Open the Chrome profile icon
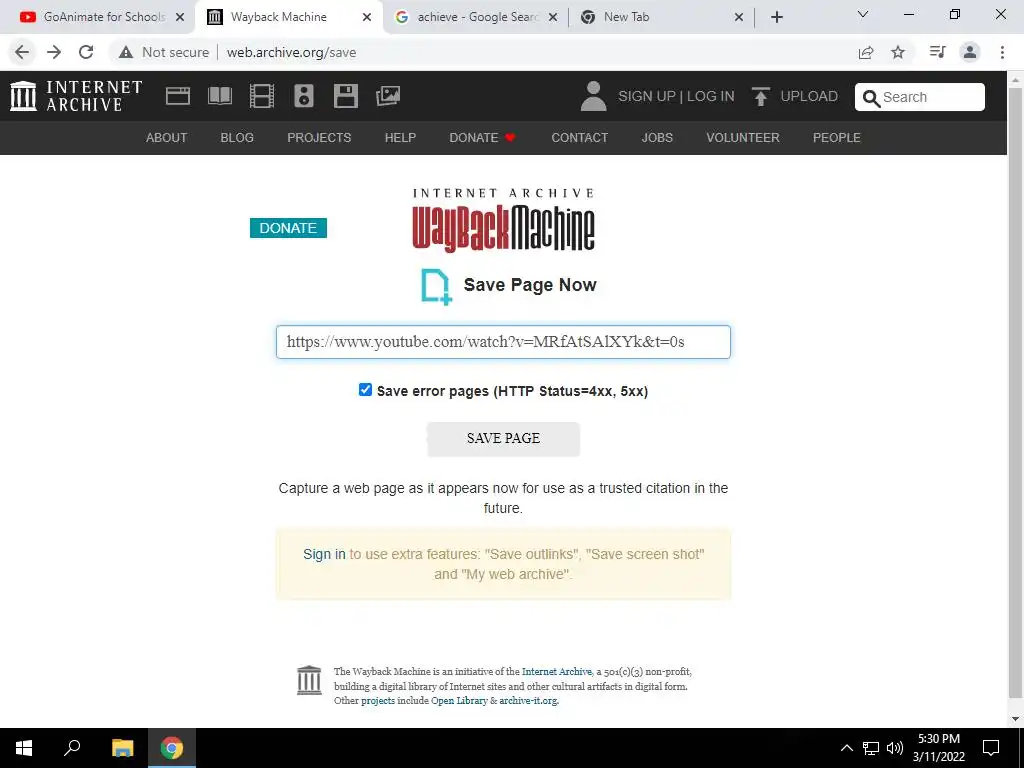Image resolution: width=1024 pixels, height=768 pixels. pos(970,52)
